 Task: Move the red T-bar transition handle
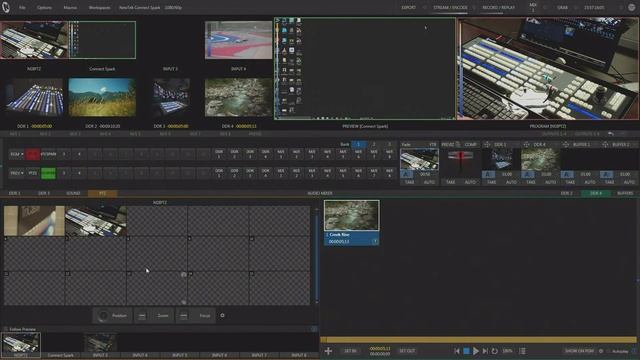pyautogui.click(x=460, y=156)
